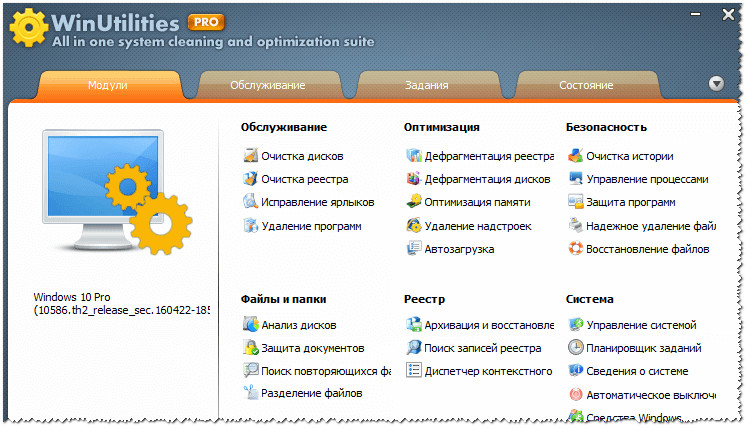Click the Разделение файлов icon
This screenshot has width=752, height=432.
[x=250, y=393]
